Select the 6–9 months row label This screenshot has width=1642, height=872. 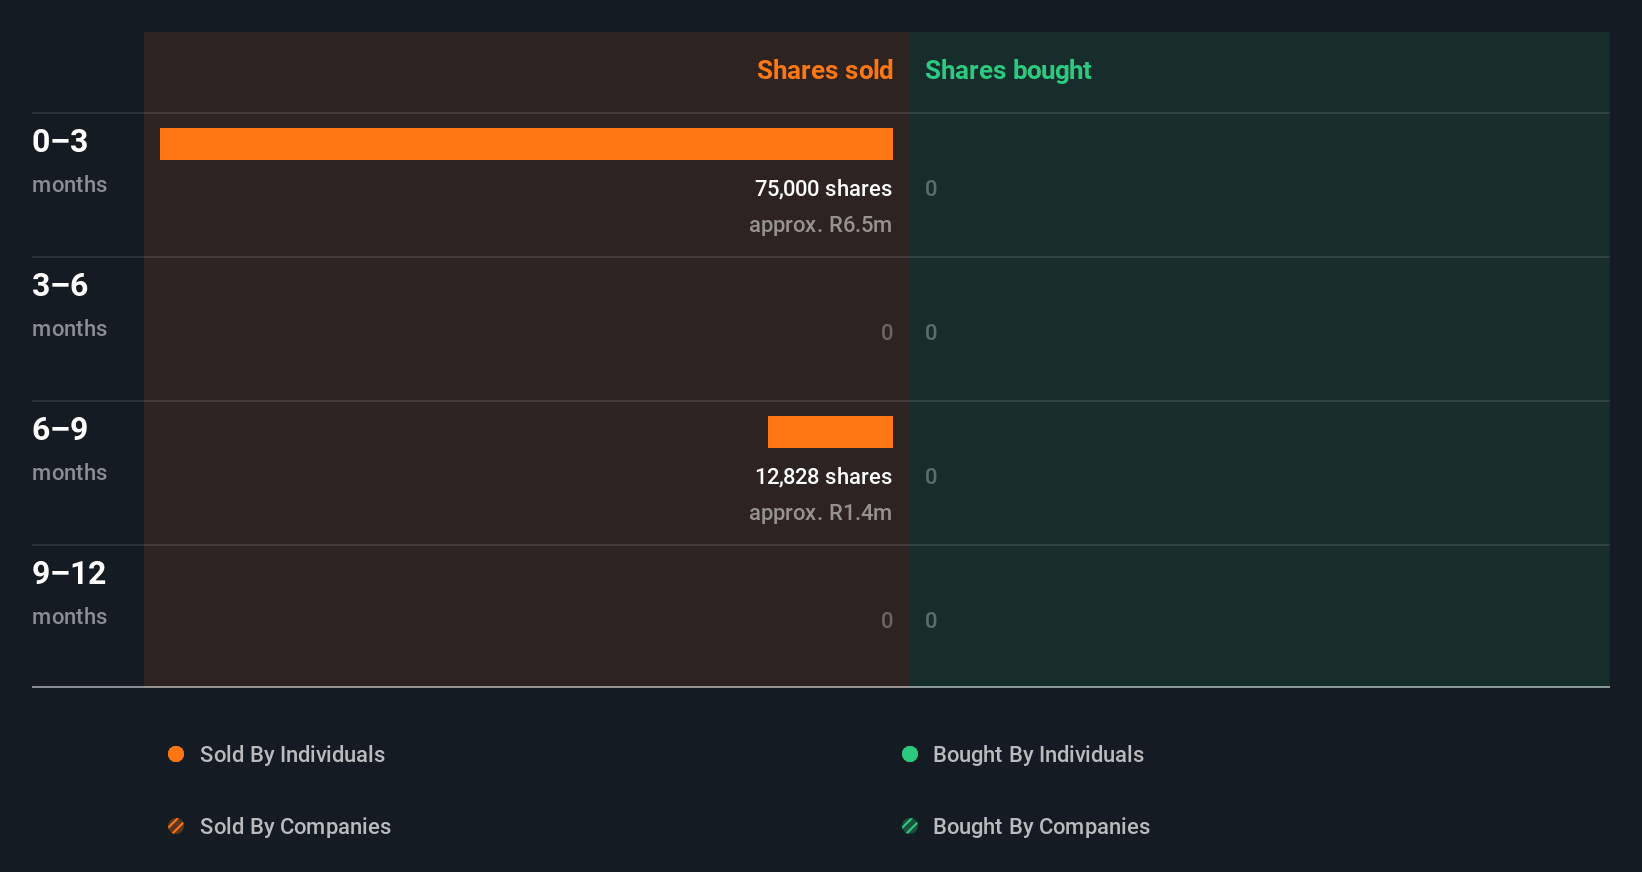tap(68, 448)
